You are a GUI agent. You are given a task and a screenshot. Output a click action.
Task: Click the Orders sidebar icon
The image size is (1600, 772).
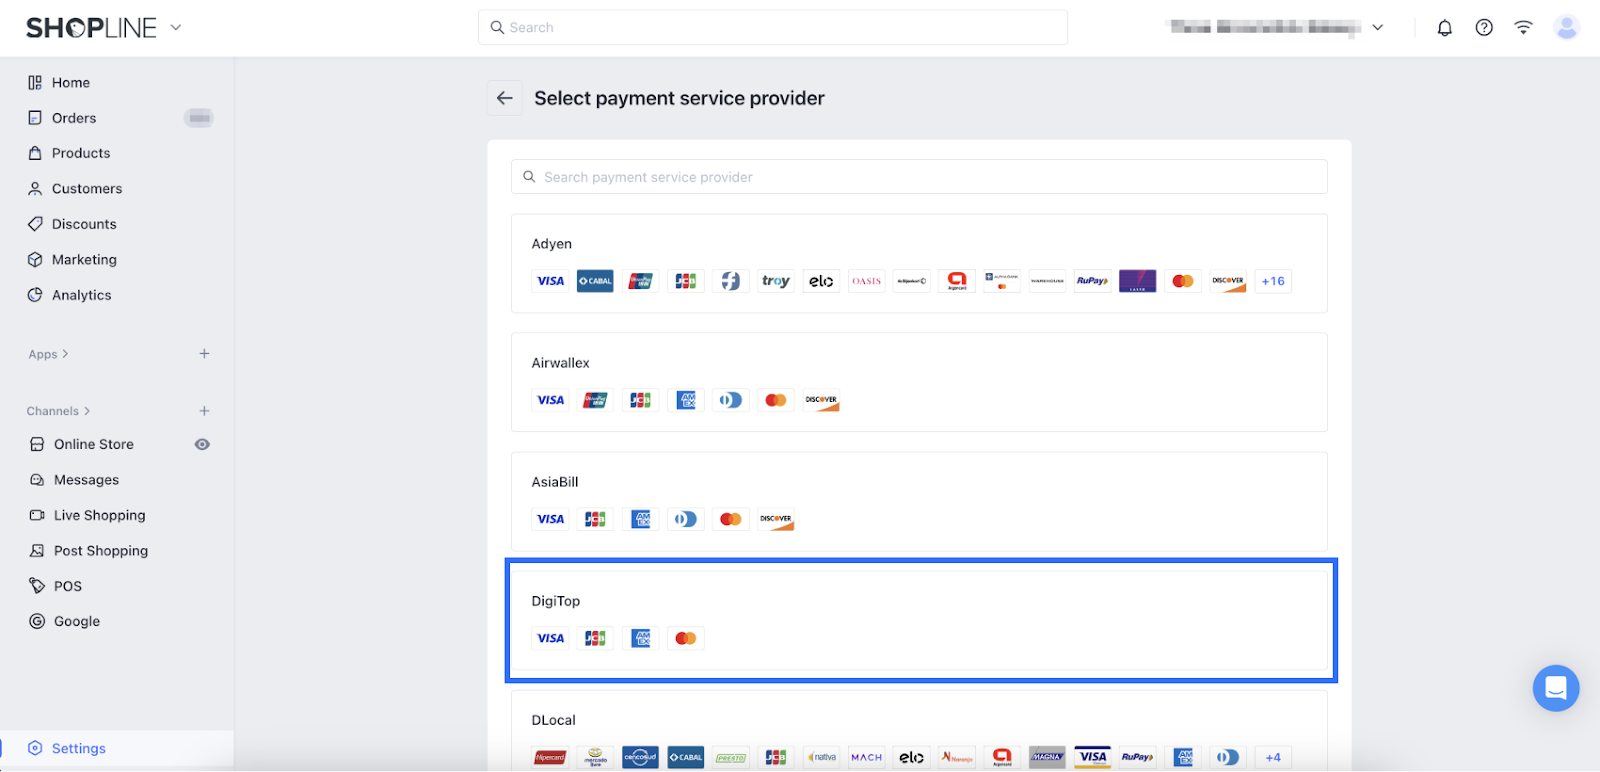[x=35, y=118]
